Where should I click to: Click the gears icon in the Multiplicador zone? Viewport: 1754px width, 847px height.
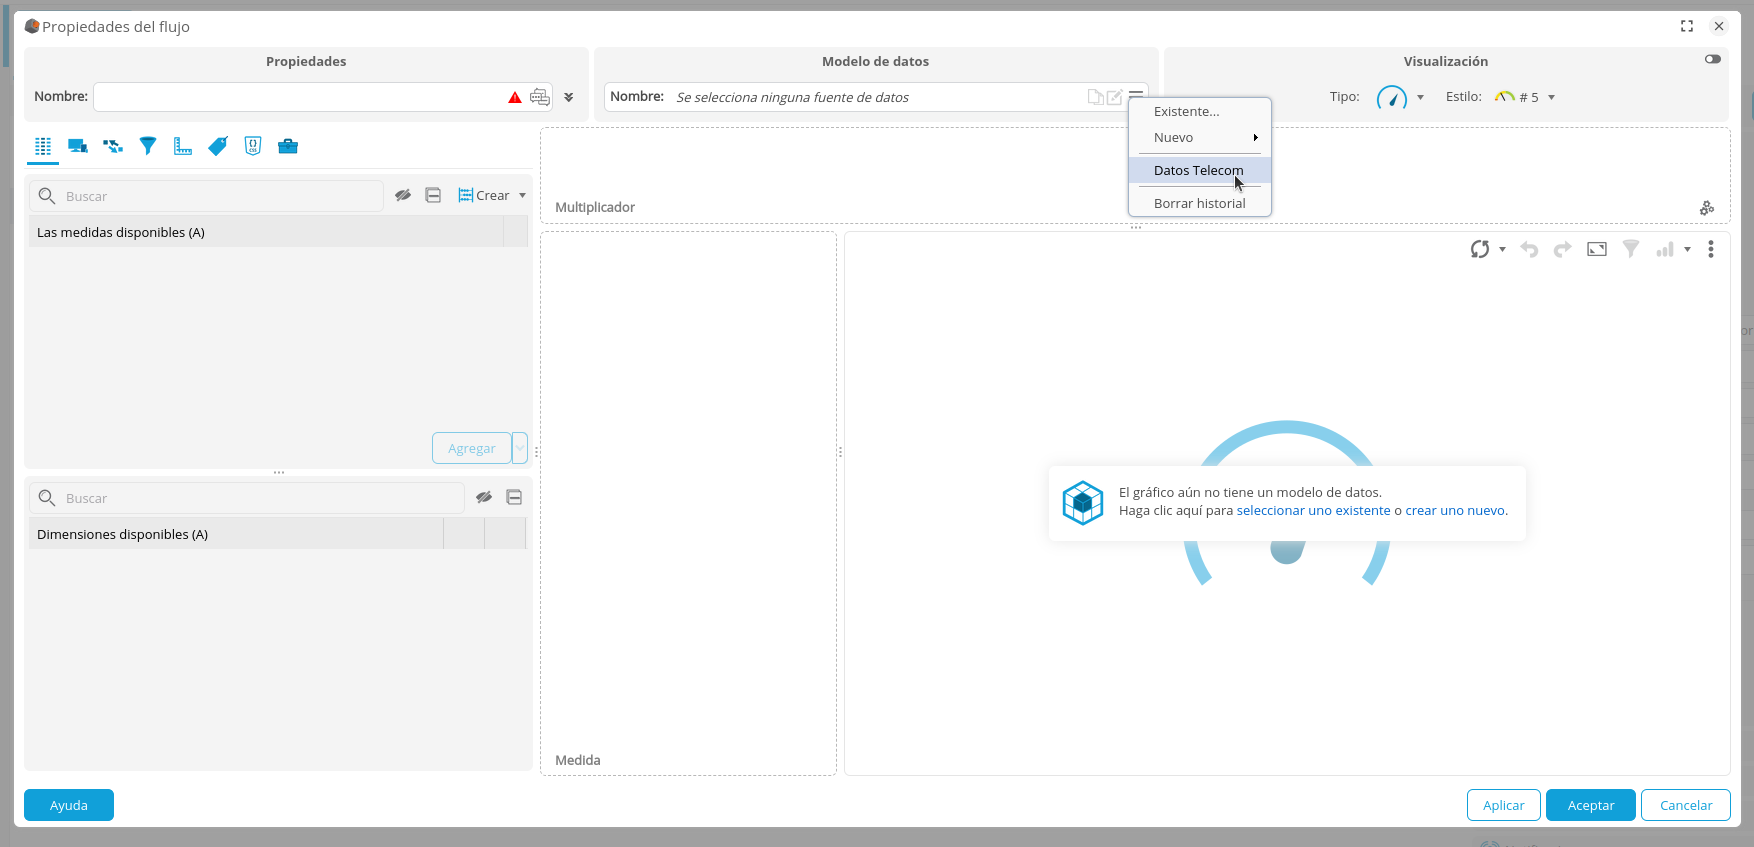pyautogui.click(x=1707, y=208)
